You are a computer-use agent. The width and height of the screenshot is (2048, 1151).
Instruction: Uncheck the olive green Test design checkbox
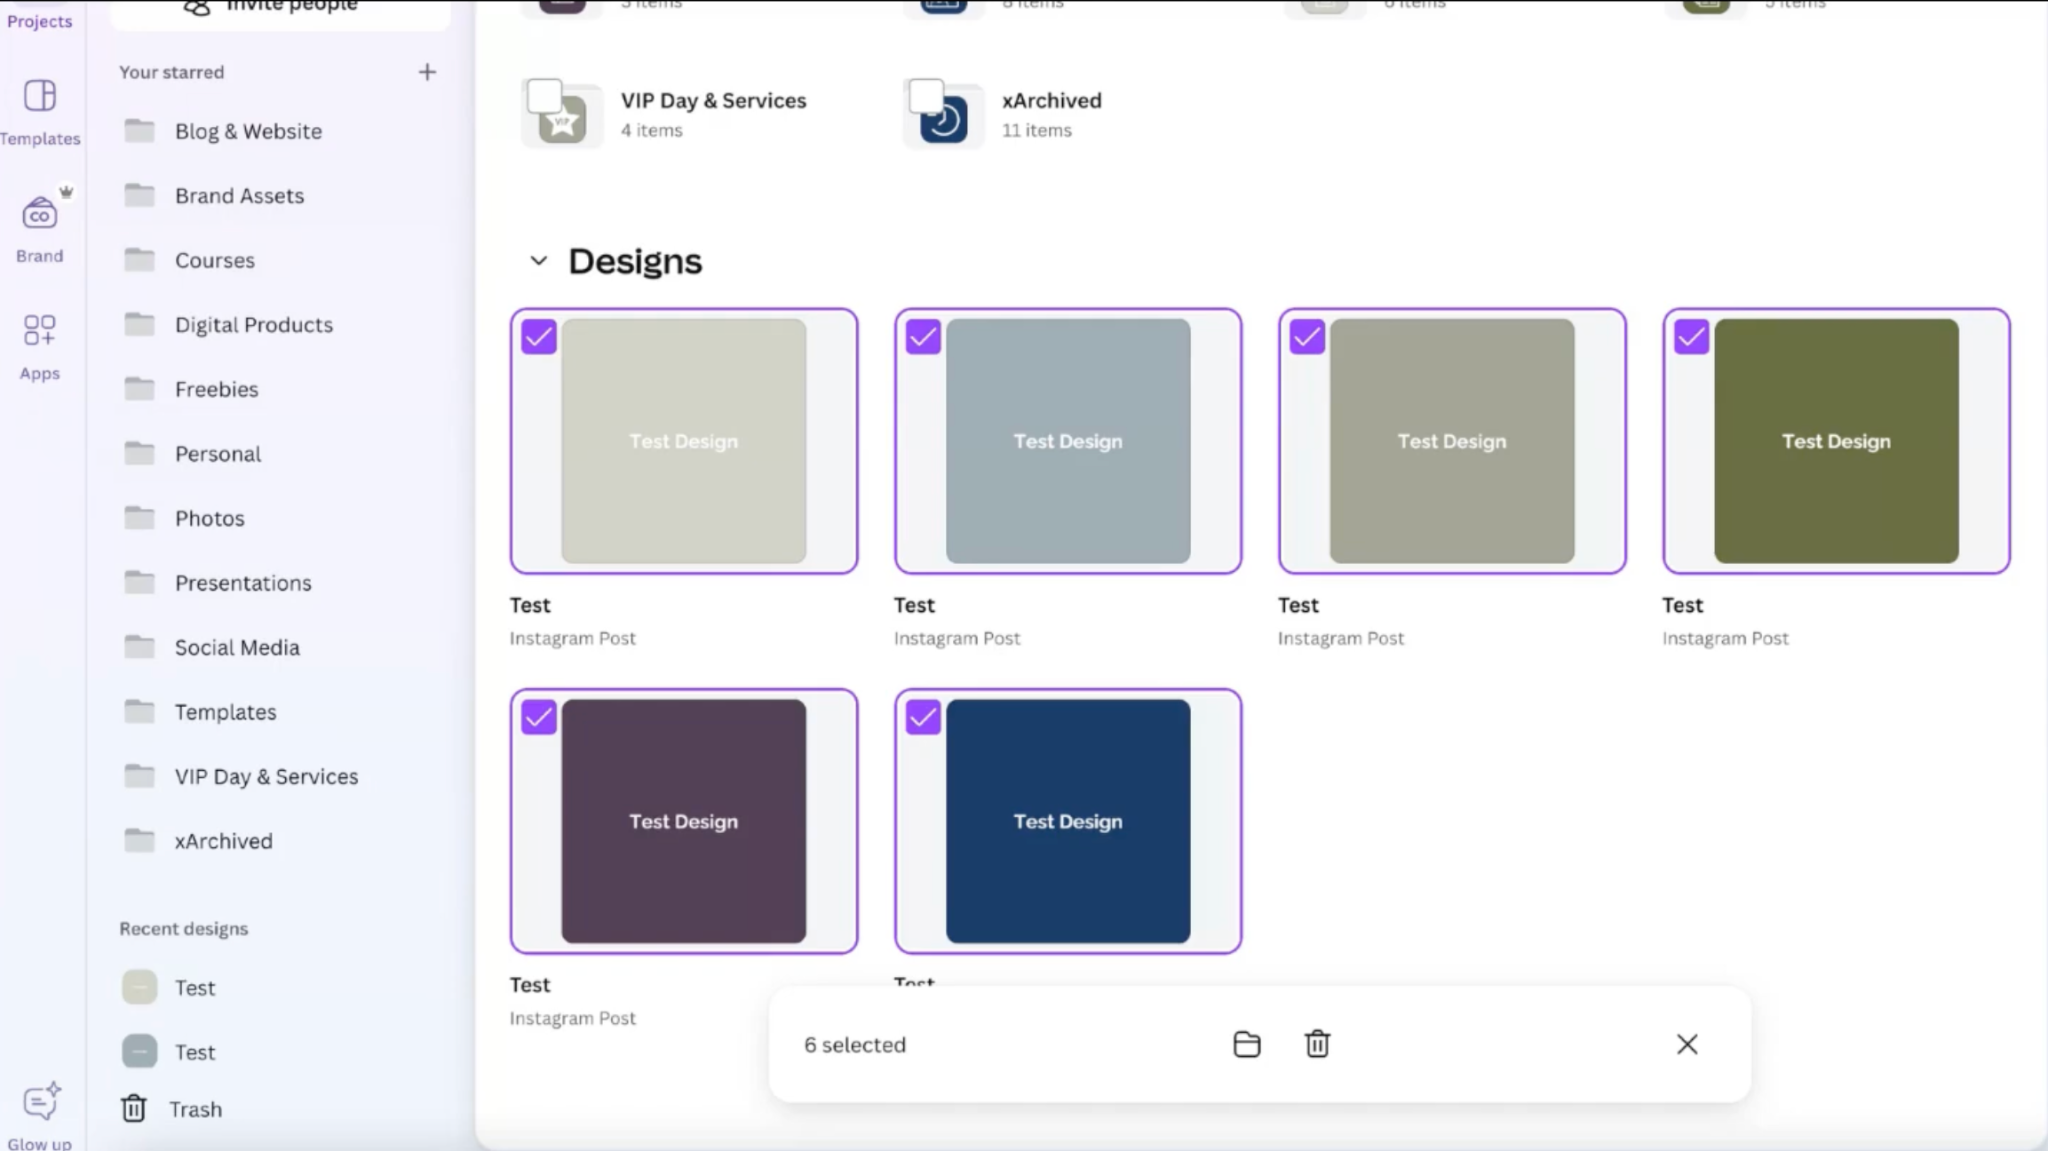pos(1691,337)
